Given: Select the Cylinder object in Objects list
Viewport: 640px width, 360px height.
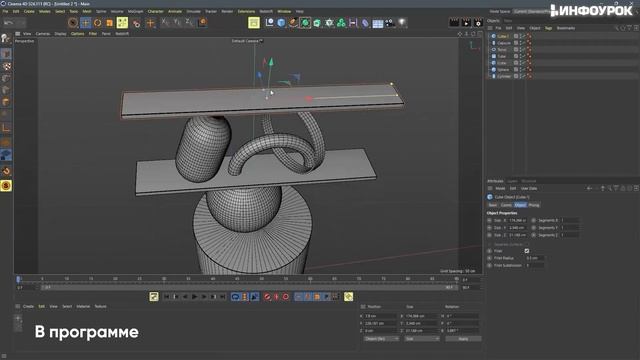Looking at the screenshot, I should (x=504, y=76).
